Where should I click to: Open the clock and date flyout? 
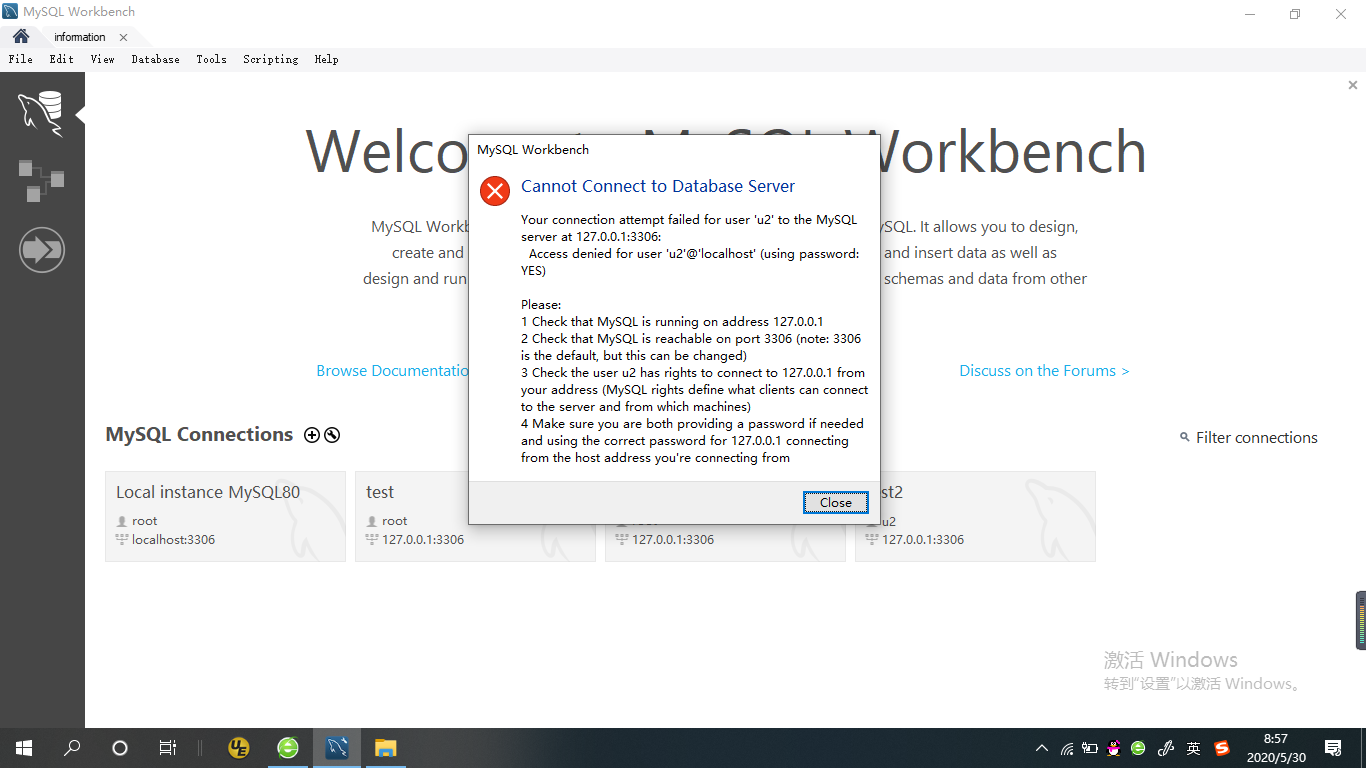[x=1275, y=748]
